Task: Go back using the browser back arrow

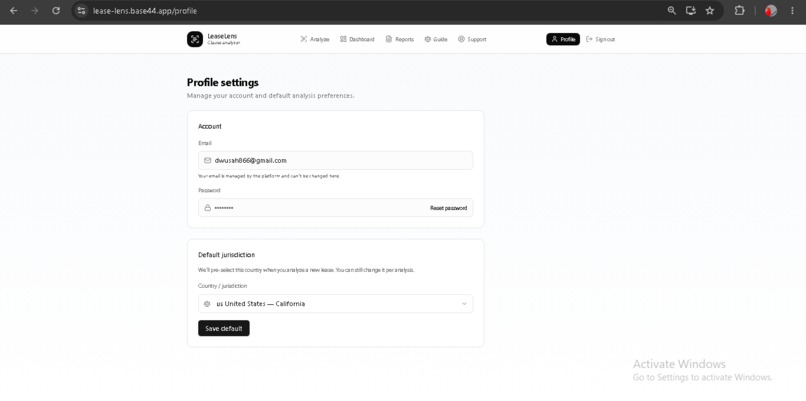Action: click(x=13, y=11)
